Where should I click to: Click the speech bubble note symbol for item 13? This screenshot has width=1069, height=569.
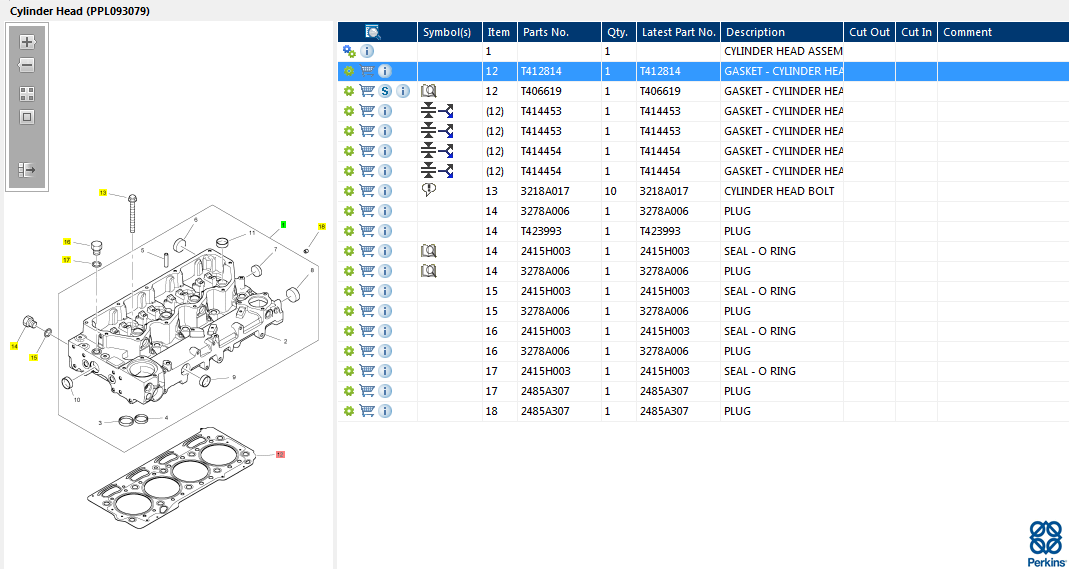(429, 191)
